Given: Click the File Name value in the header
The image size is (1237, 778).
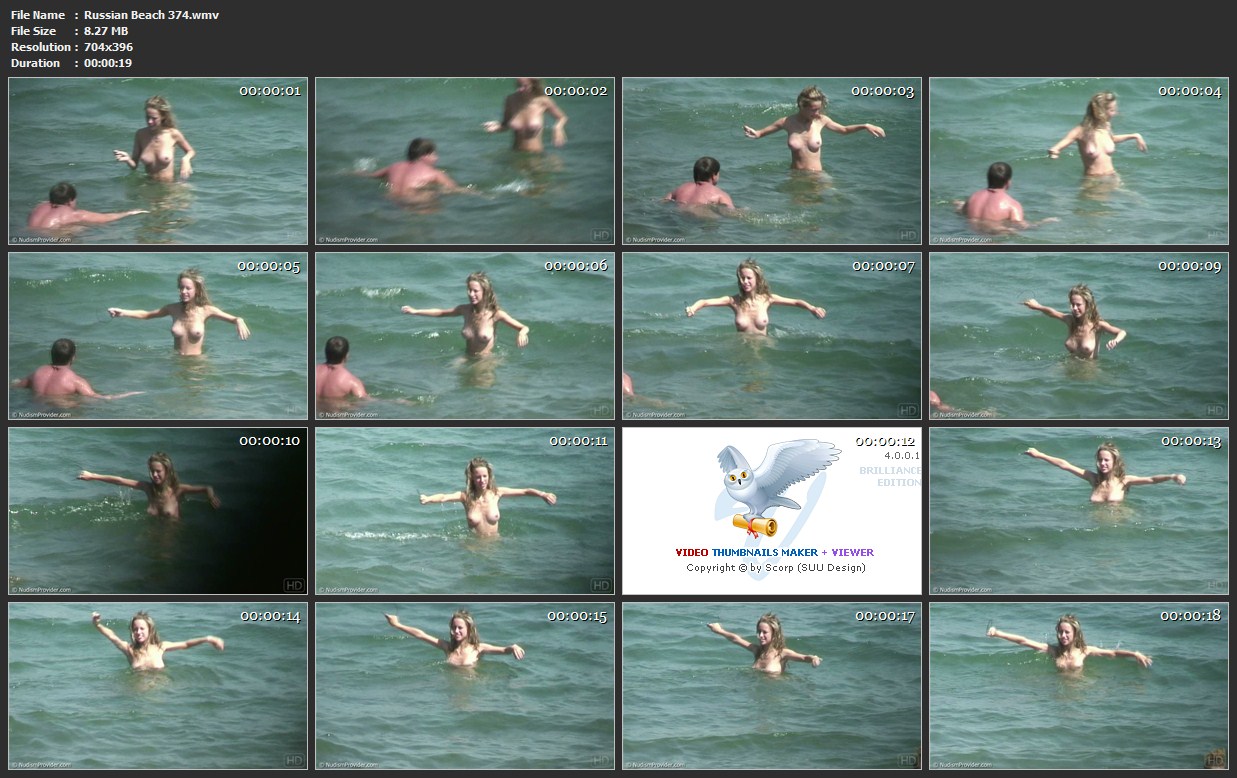Looking at the screenshot, I should click(x=151, y=15).
